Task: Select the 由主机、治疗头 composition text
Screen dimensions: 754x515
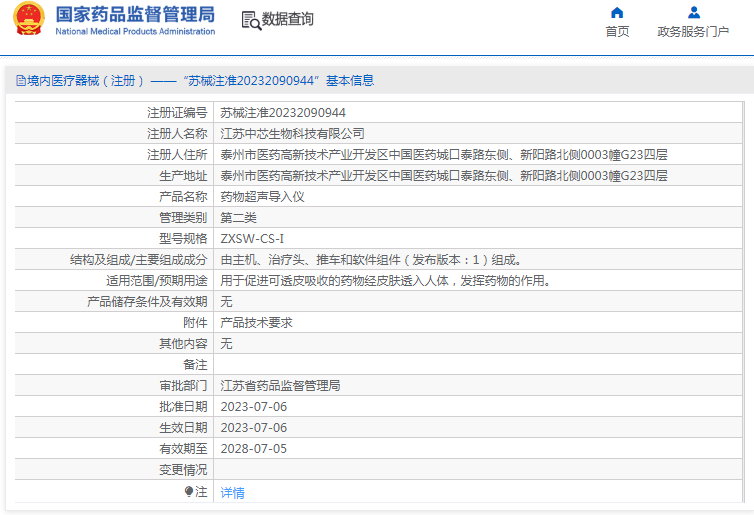Action: pyautogui.click(x=371, y=260)
